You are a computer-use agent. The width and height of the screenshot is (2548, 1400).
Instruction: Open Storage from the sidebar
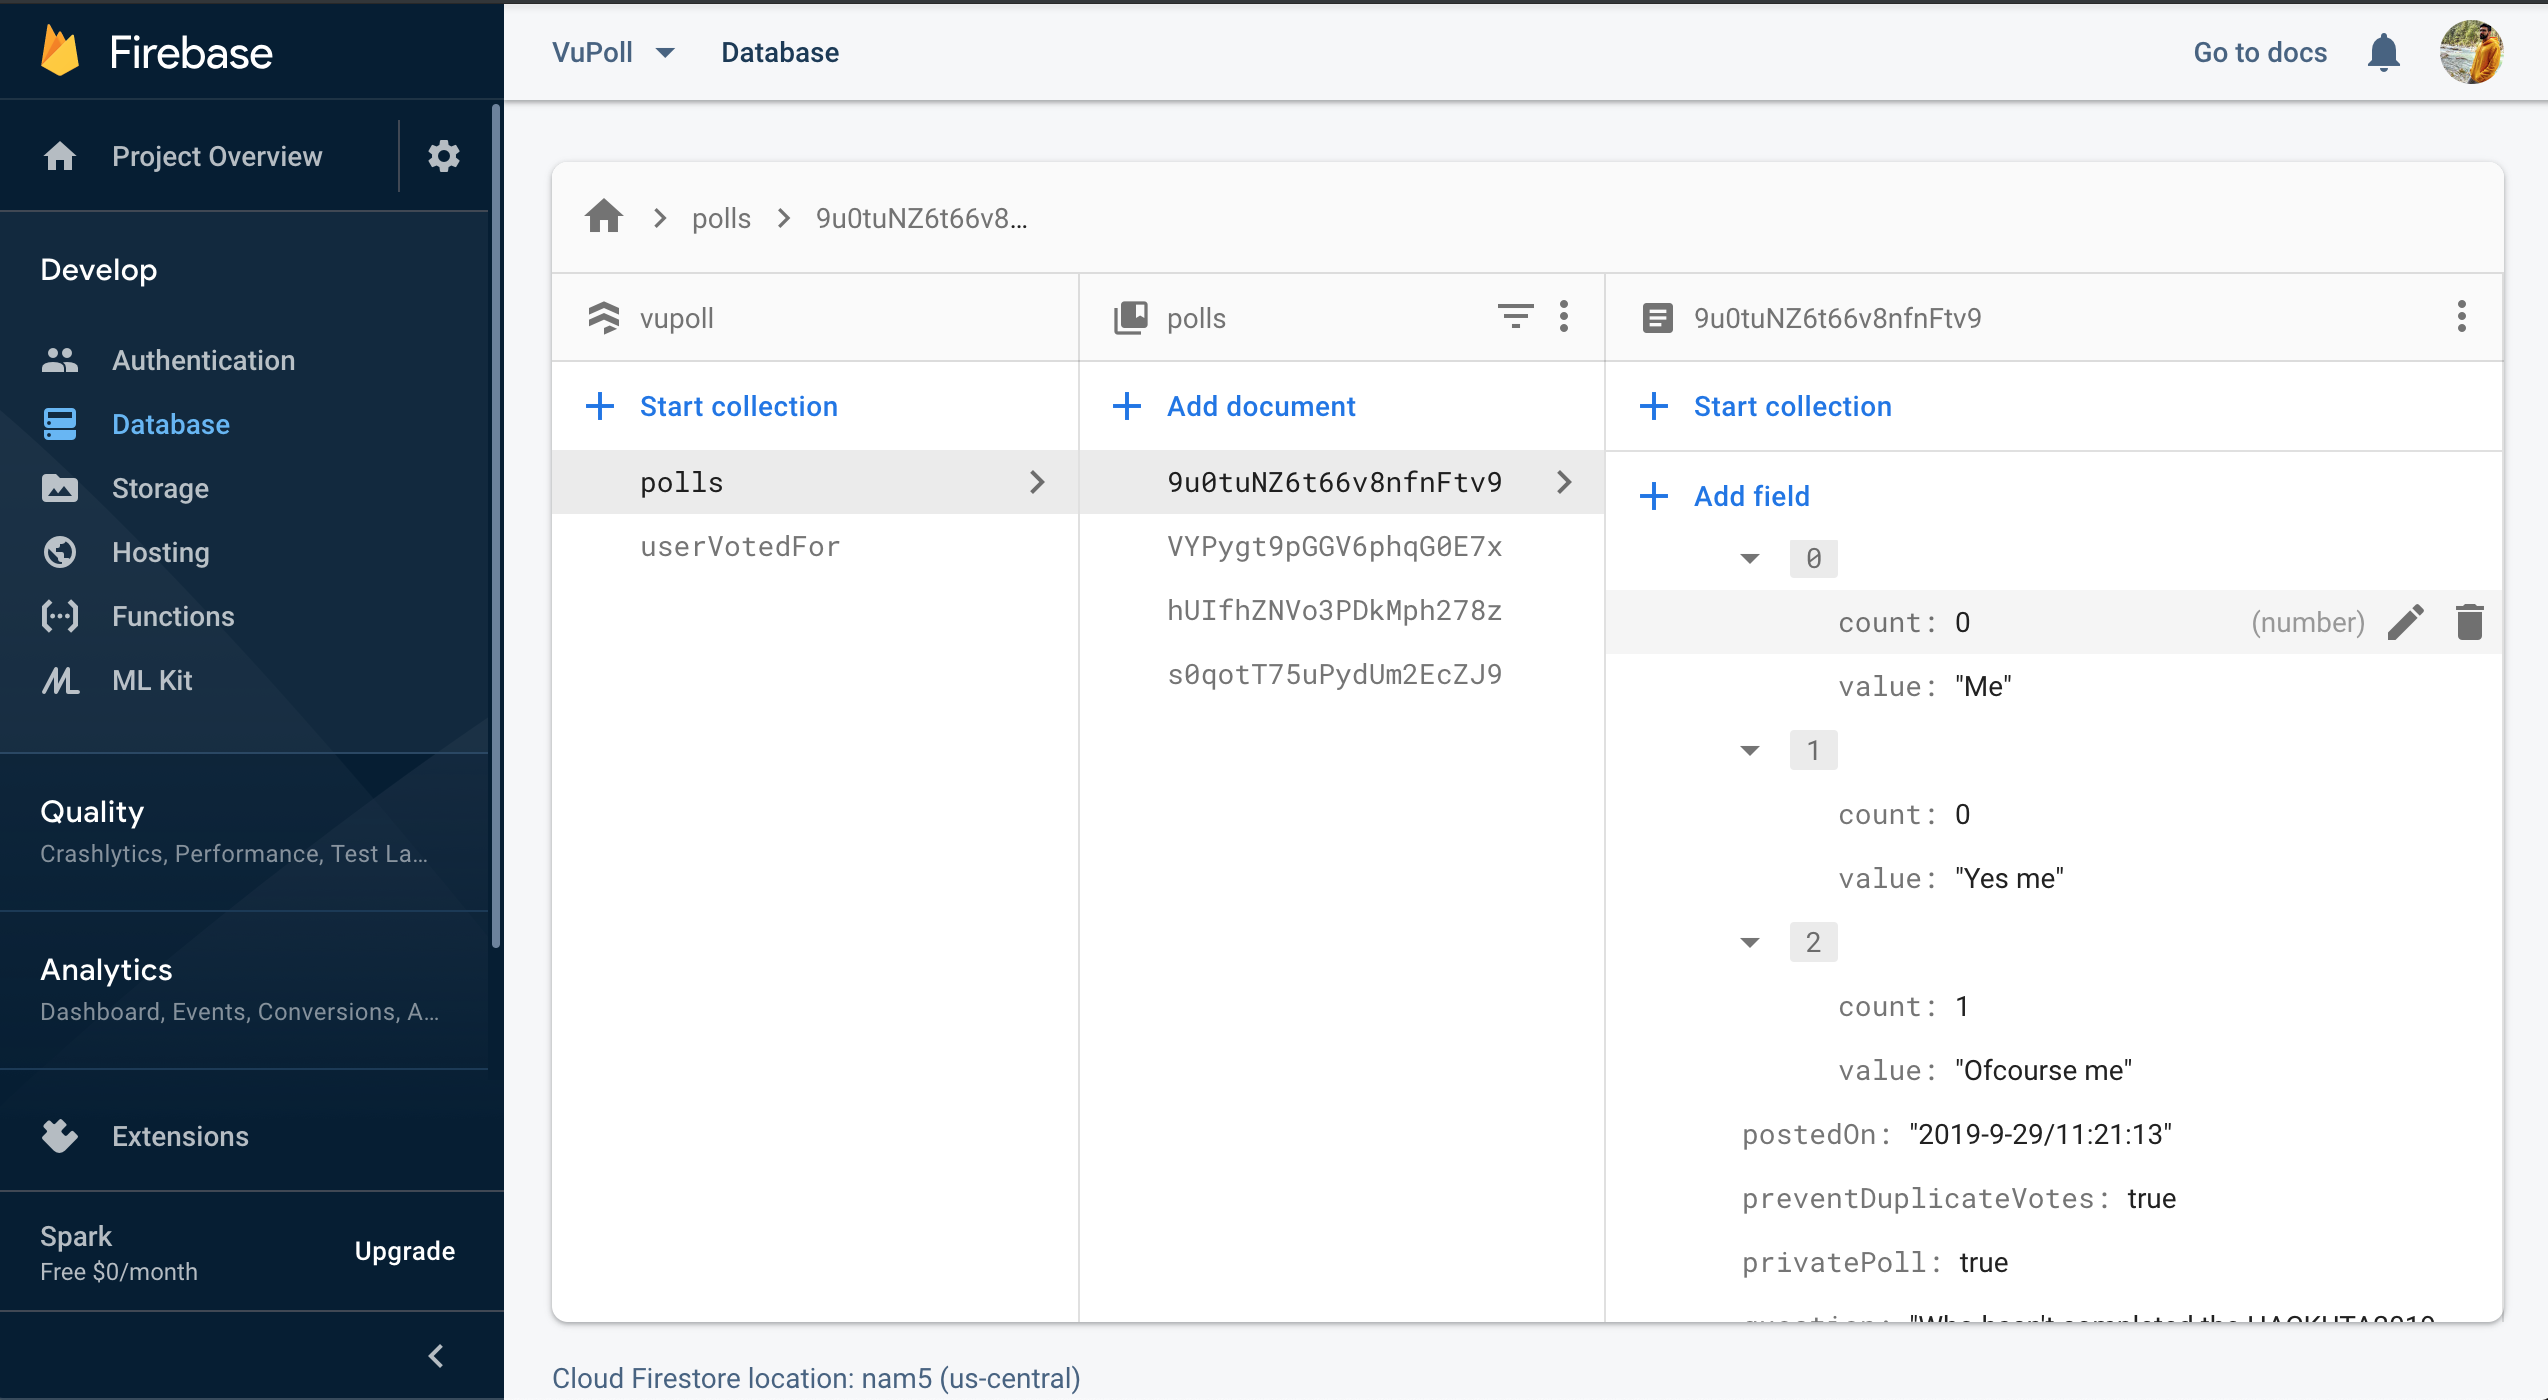[x=160, y=488]
